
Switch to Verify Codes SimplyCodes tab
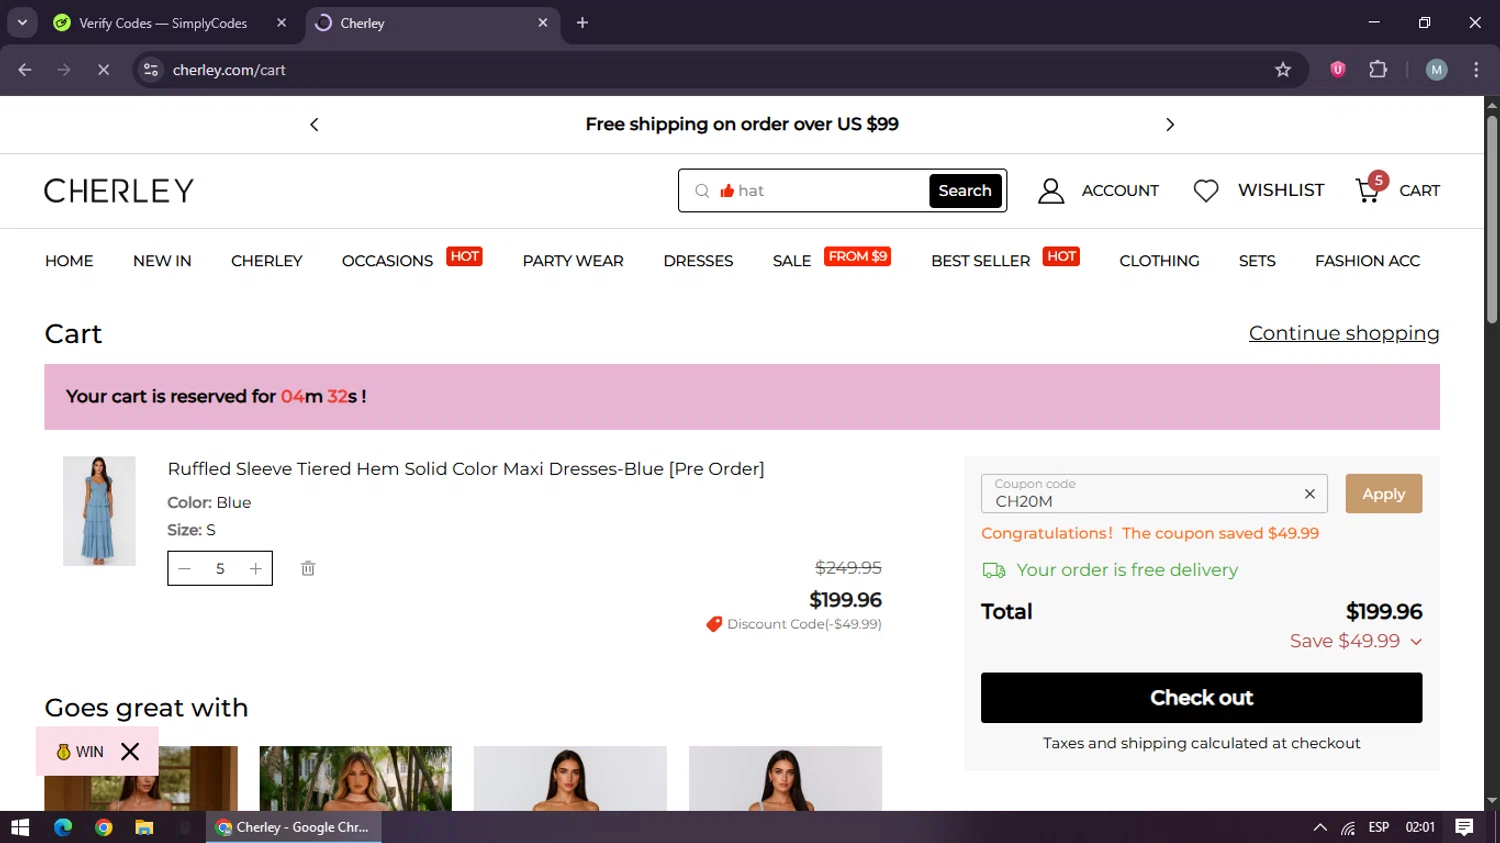coord(162,23)
